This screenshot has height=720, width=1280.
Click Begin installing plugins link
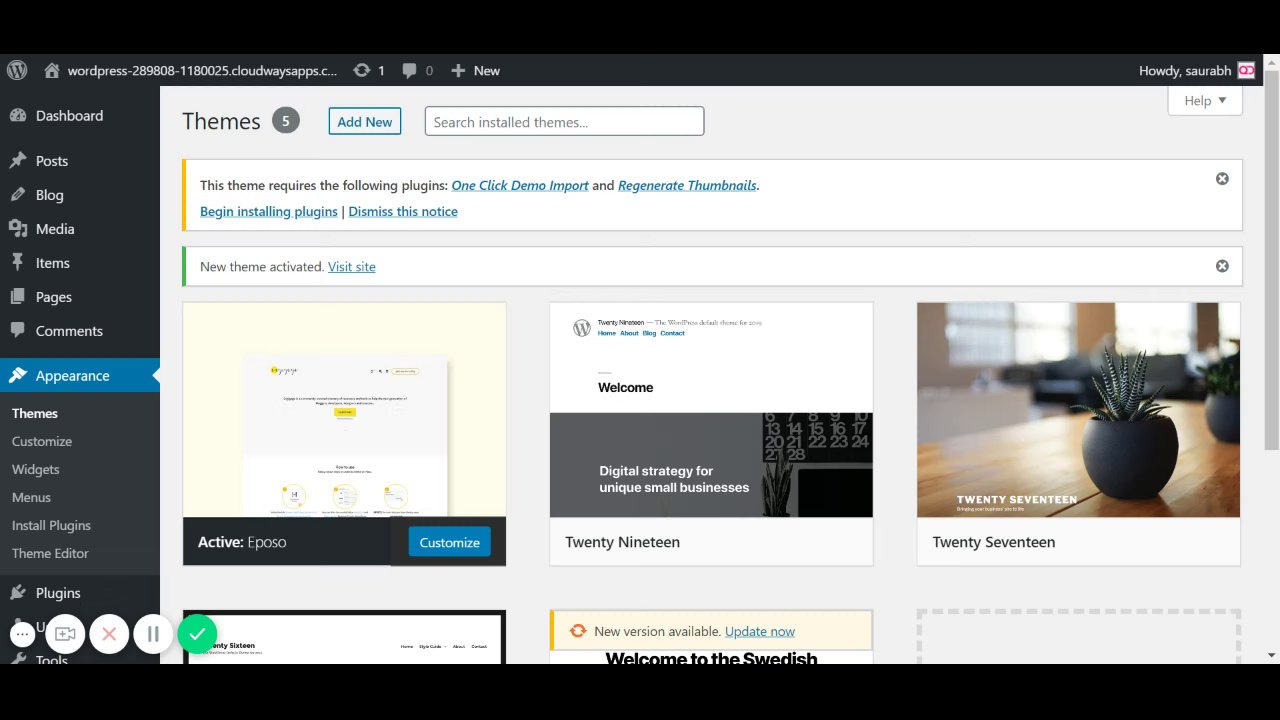pyautogui.click(x=269, y=211)
